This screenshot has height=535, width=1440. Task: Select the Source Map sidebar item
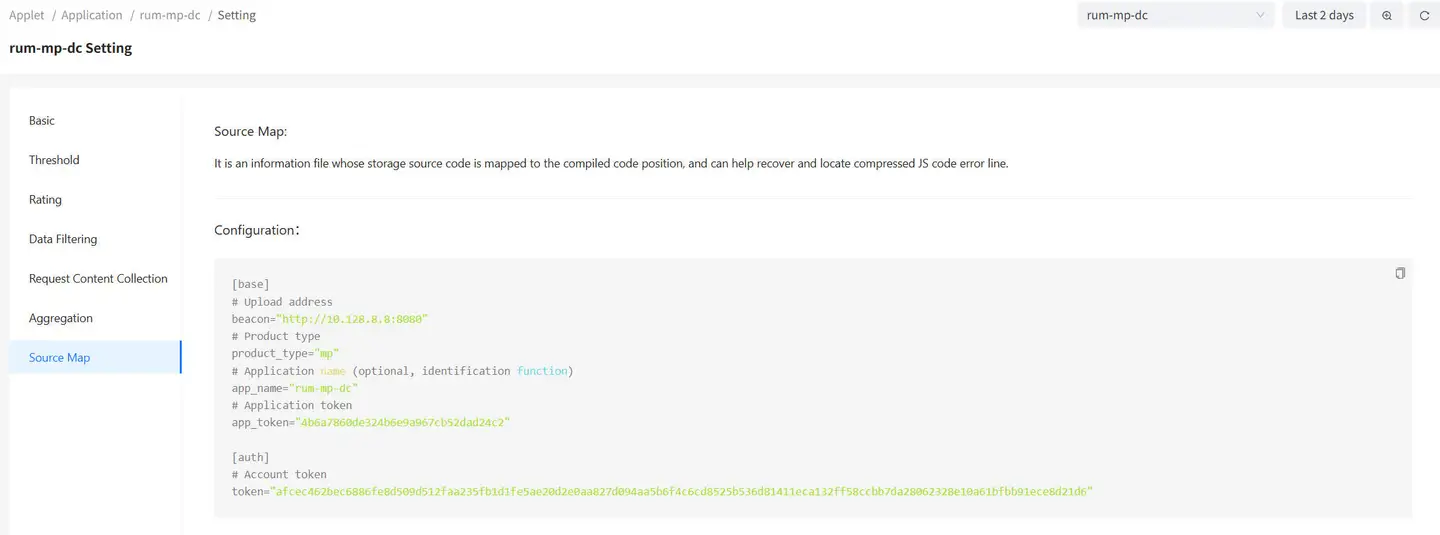coord(59,358)
